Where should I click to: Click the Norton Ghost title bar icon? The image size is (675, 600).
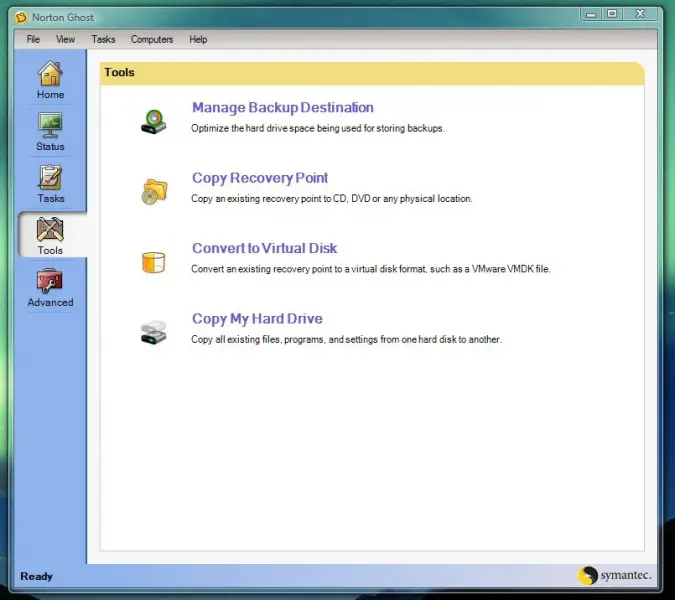[20, 18]
